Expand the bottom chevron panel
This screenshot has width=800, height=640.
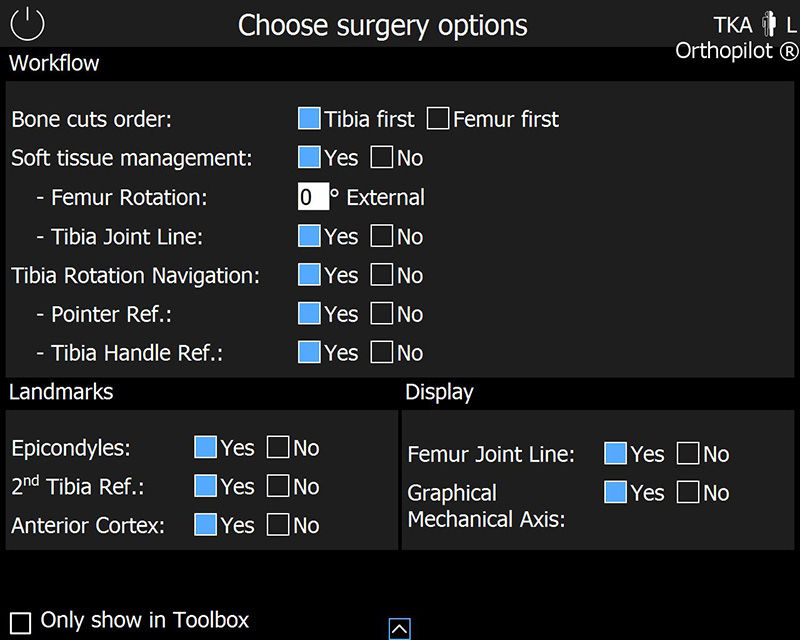[400, 627]
